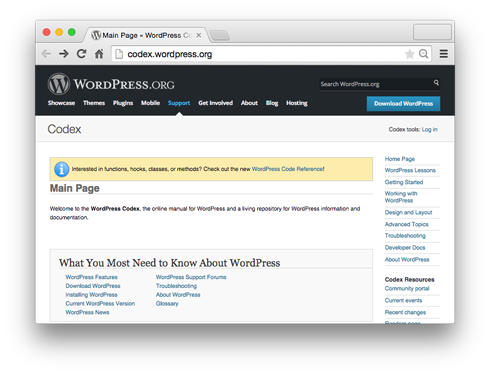
Task: Open the Showcase menu item
Action: click(61, 103)
